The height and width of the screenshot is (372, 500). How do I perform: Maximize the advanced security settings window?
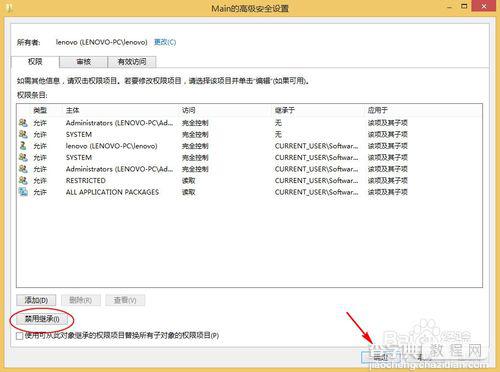point(464,6)
